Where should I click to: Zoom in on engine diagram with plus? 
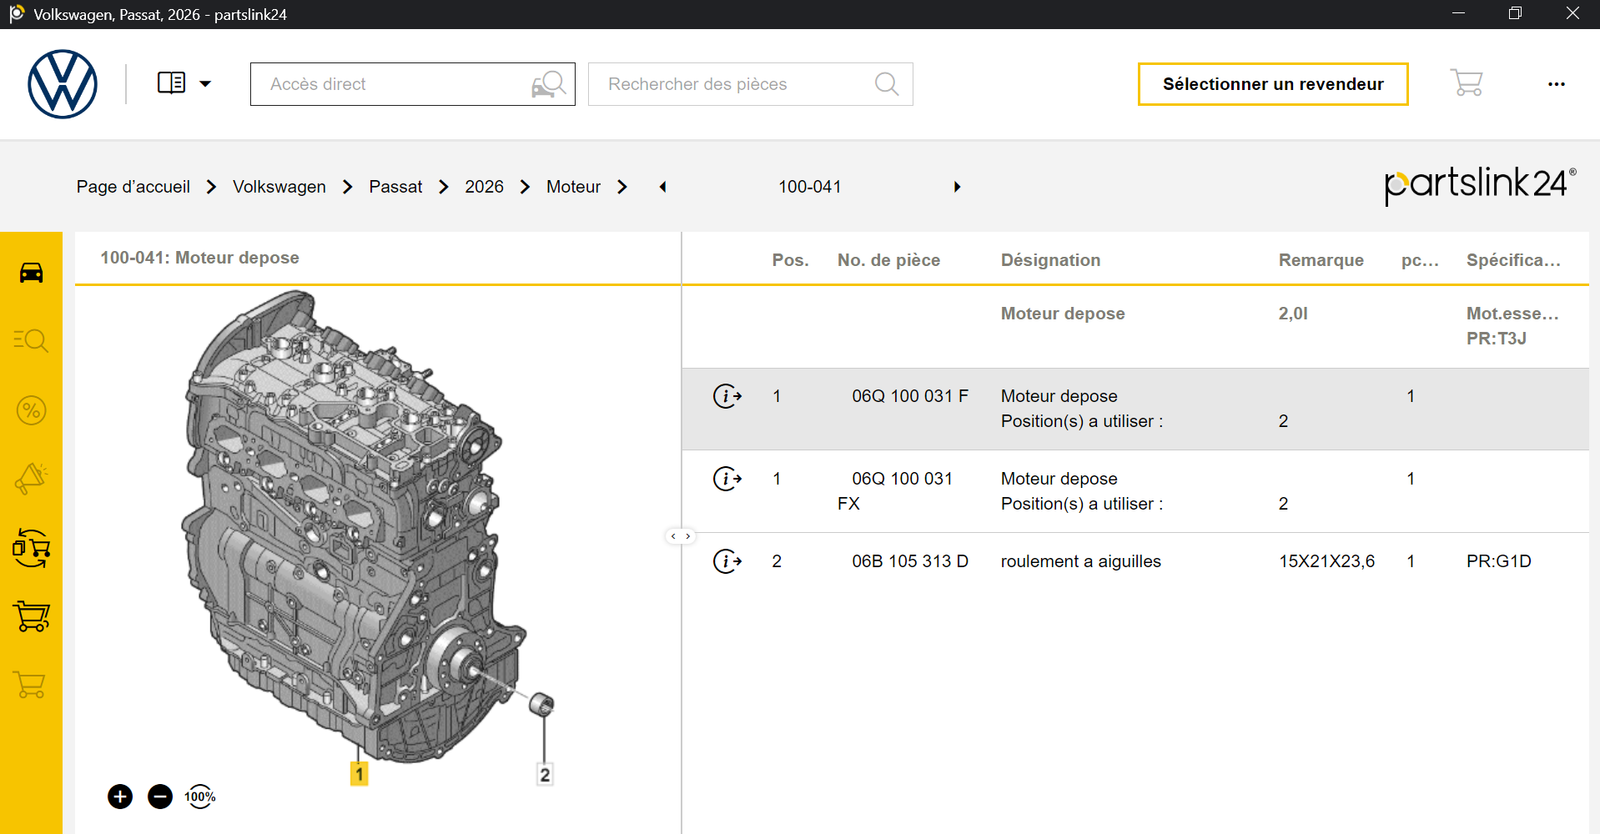pyautogui.click(x=120, y=796)
